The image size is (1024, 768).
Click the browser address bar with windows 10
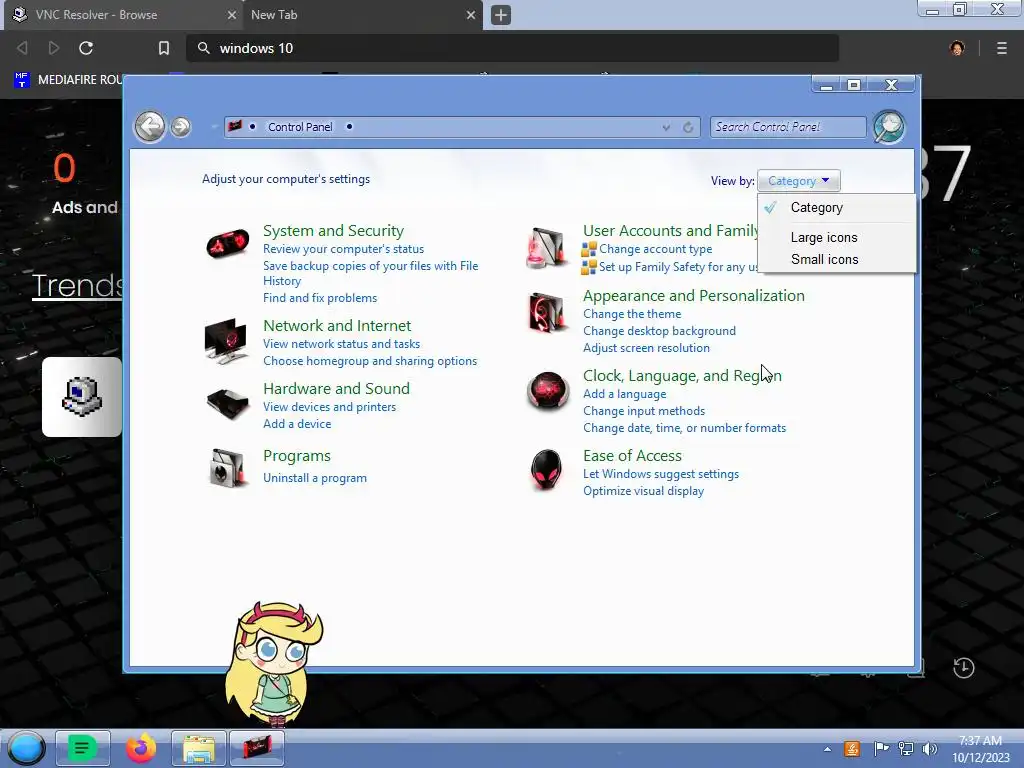(512, 48)
